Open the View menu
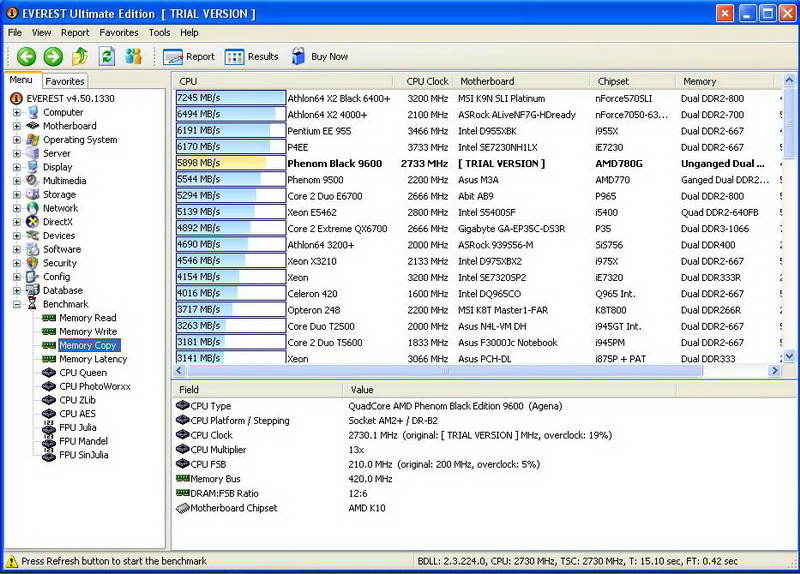Screen dimensions: 800x574 pos(41,33)
